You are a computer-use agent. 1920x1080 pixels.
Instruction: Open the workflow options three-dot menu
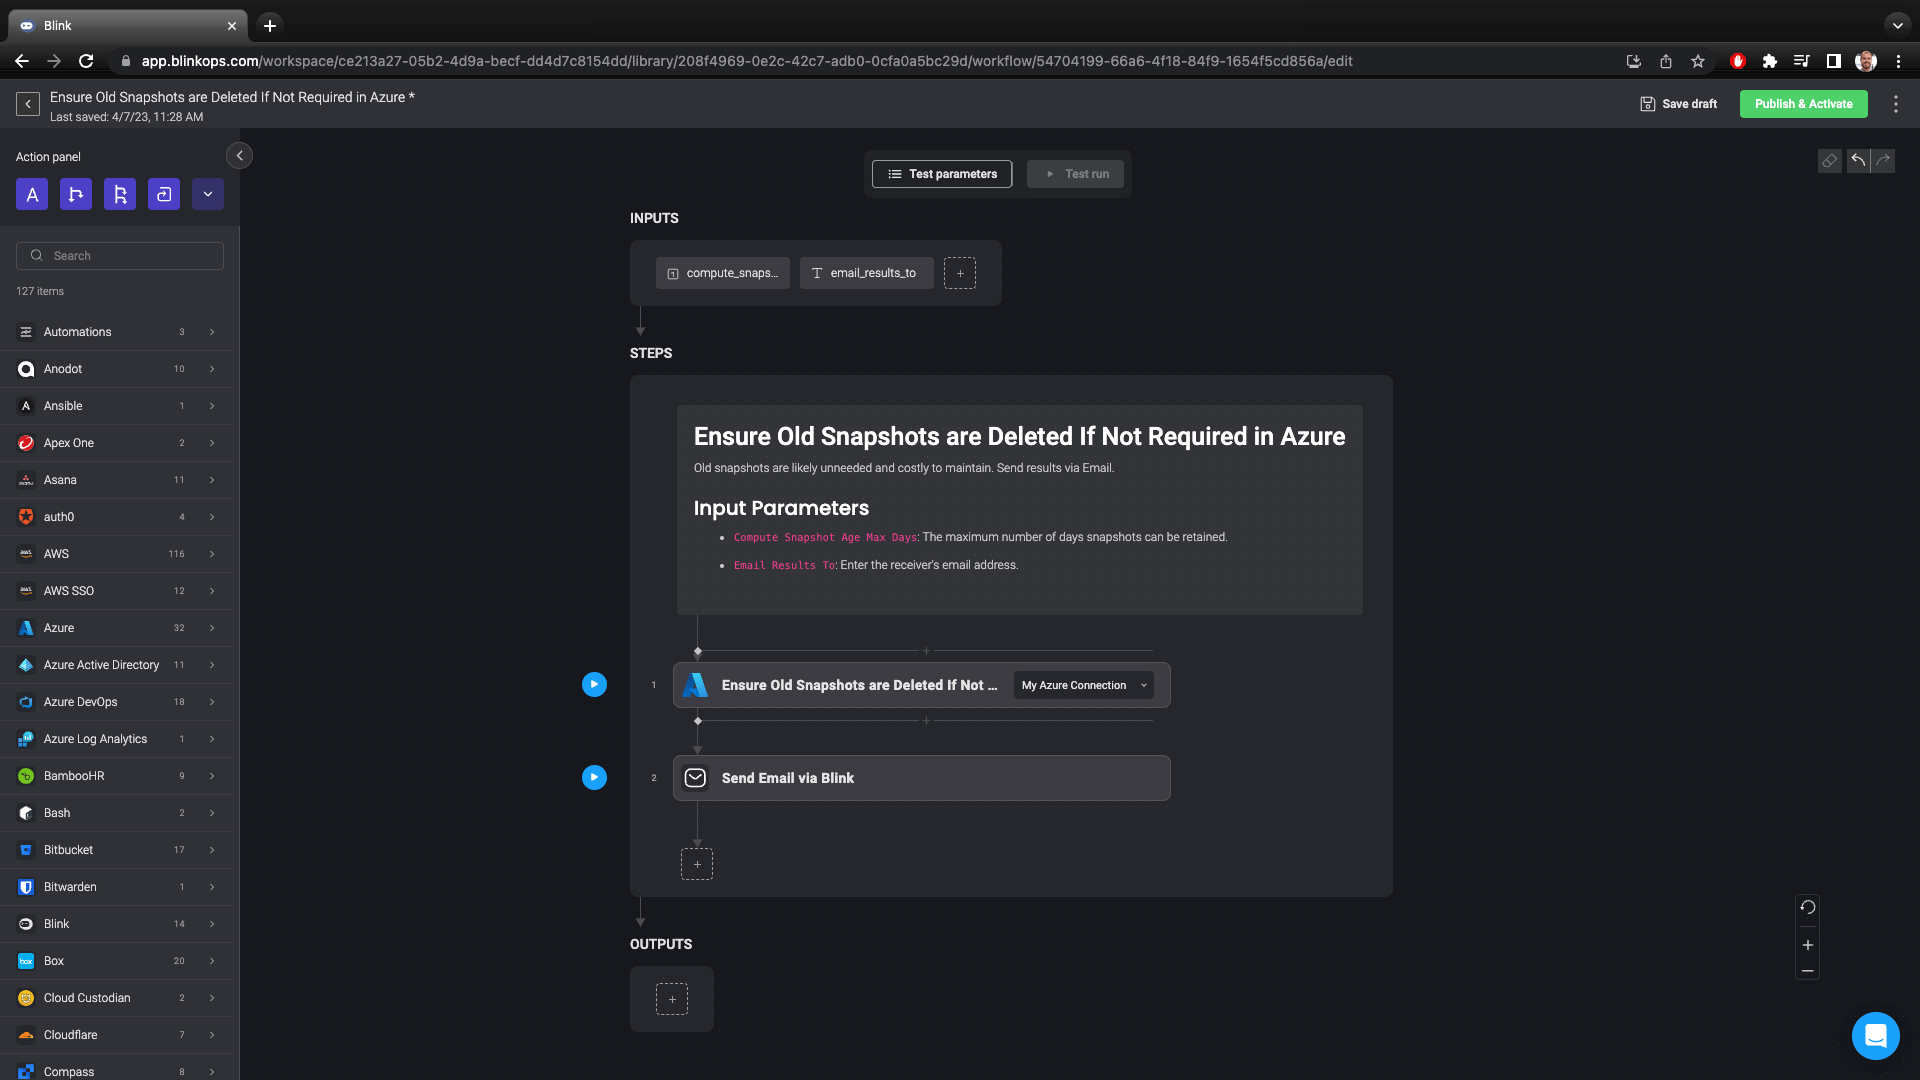[1897, 104]
